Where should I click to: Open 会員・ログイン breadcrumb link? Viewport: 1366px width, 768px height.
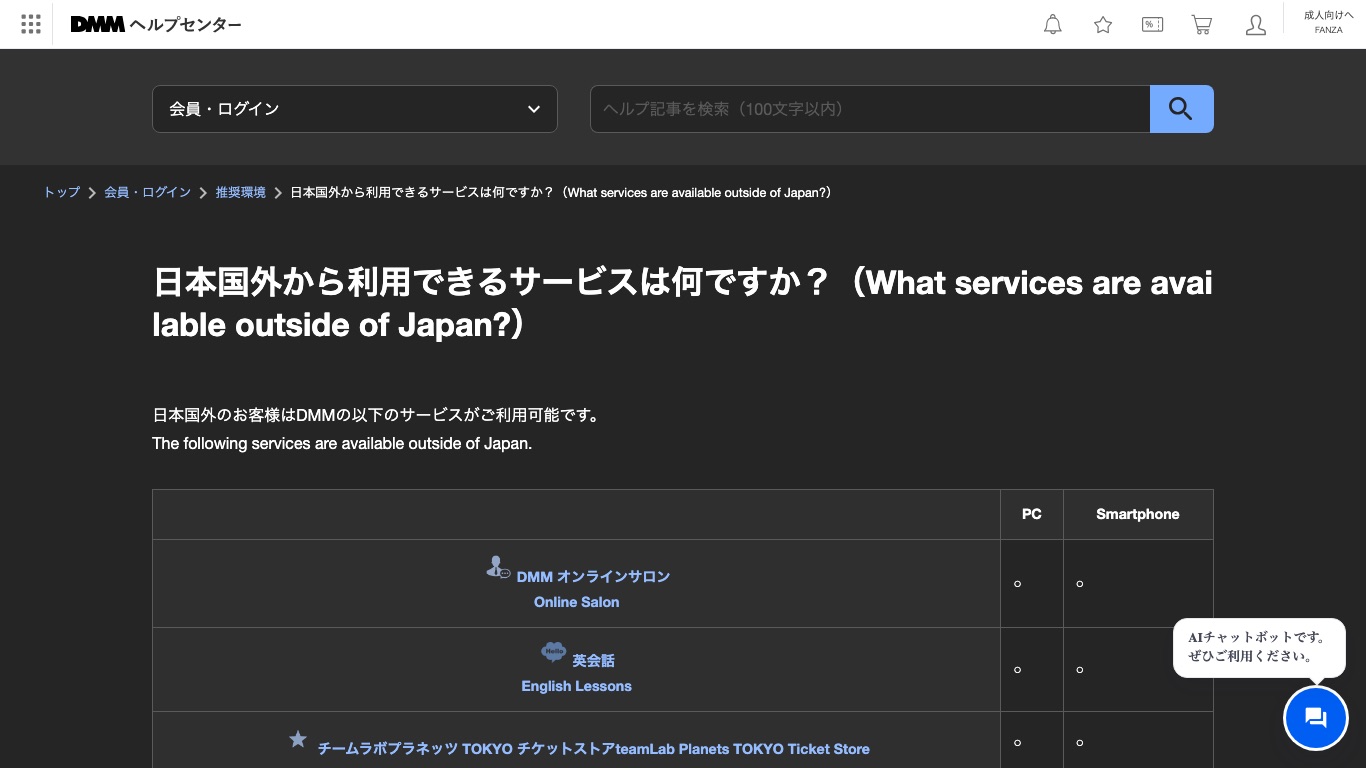coord(147,192)
